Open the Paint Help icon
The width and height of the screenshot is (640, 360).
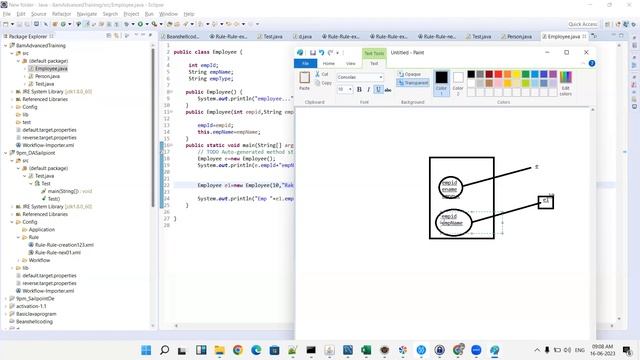[592, 63]
